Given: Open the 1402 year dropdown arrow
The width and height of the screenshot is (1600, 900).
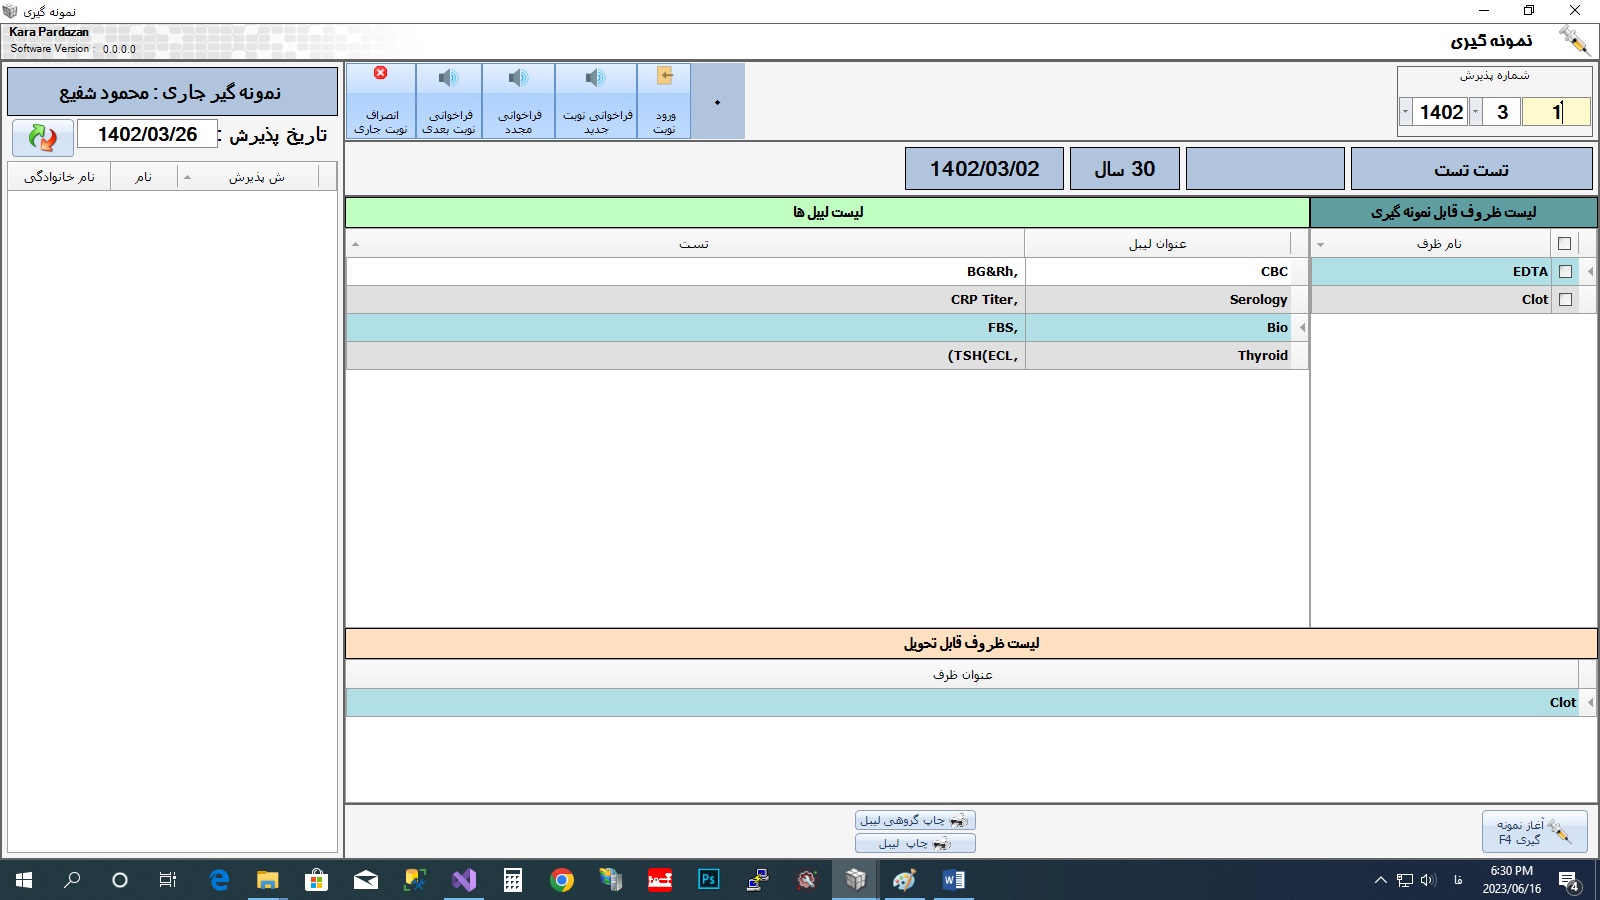Looking at the screenshot, I should [x=1406, y=112].
